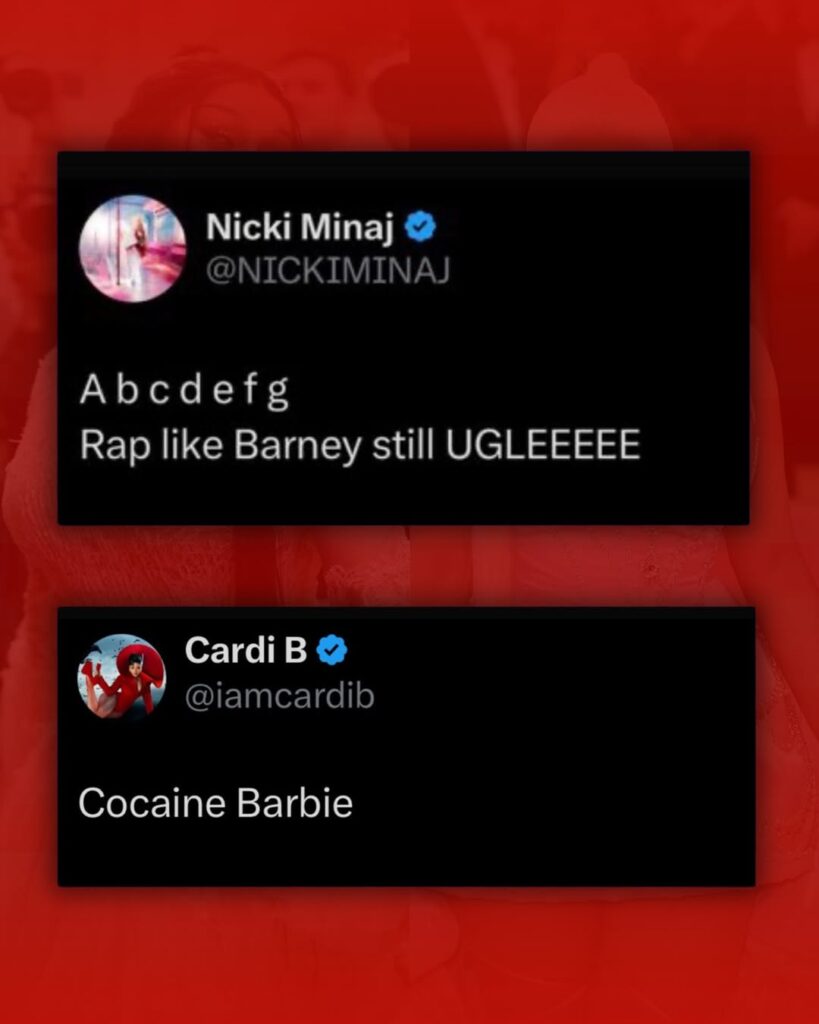Click the letter 'g' ending the alphabet line
Image resolution: width=819 pixels, height=1024 pixels.
click(x=279, y=394)
